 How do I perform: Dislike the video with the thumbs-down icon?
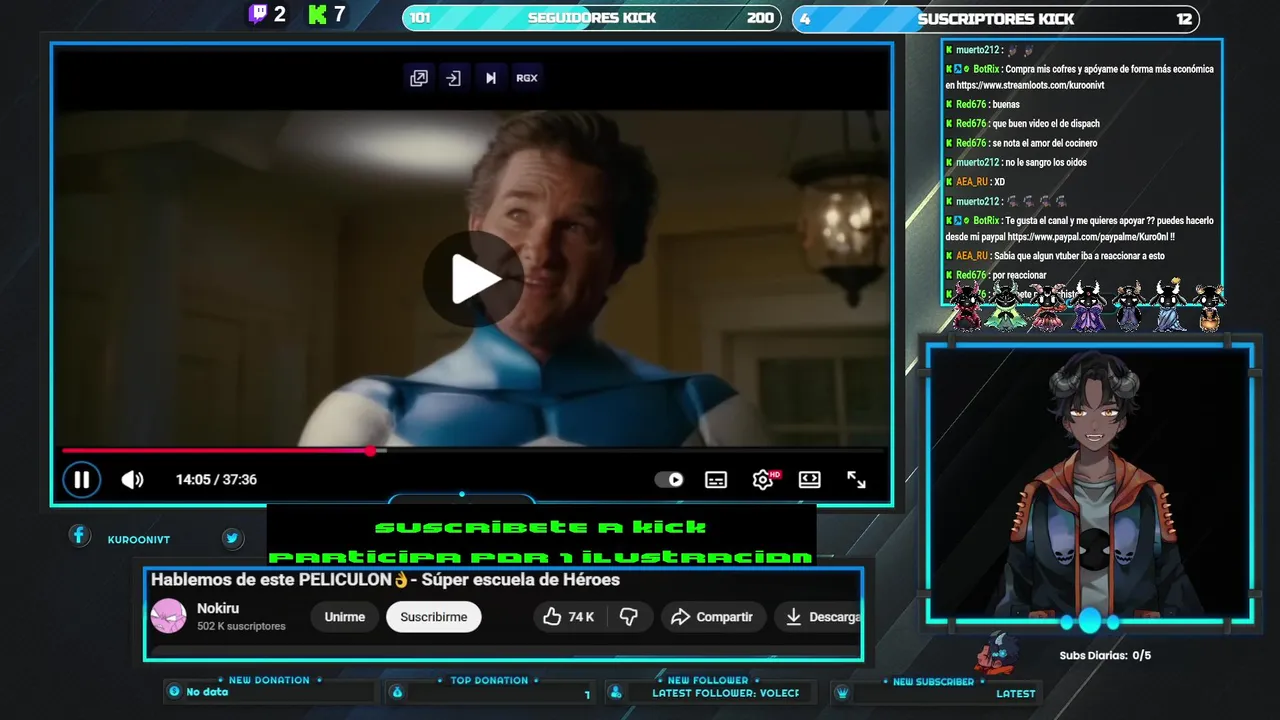click(629, 617)
